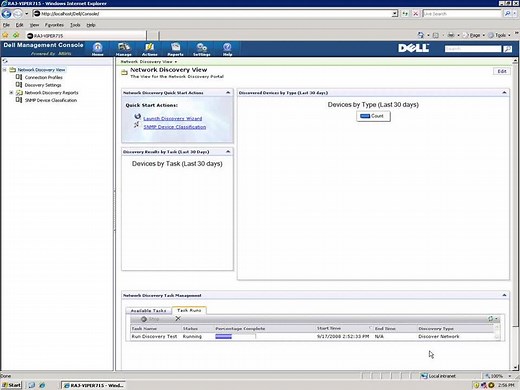520x390 pixels.
Task: Select SNMP Device Classification tree item
Action: [51, 100]
